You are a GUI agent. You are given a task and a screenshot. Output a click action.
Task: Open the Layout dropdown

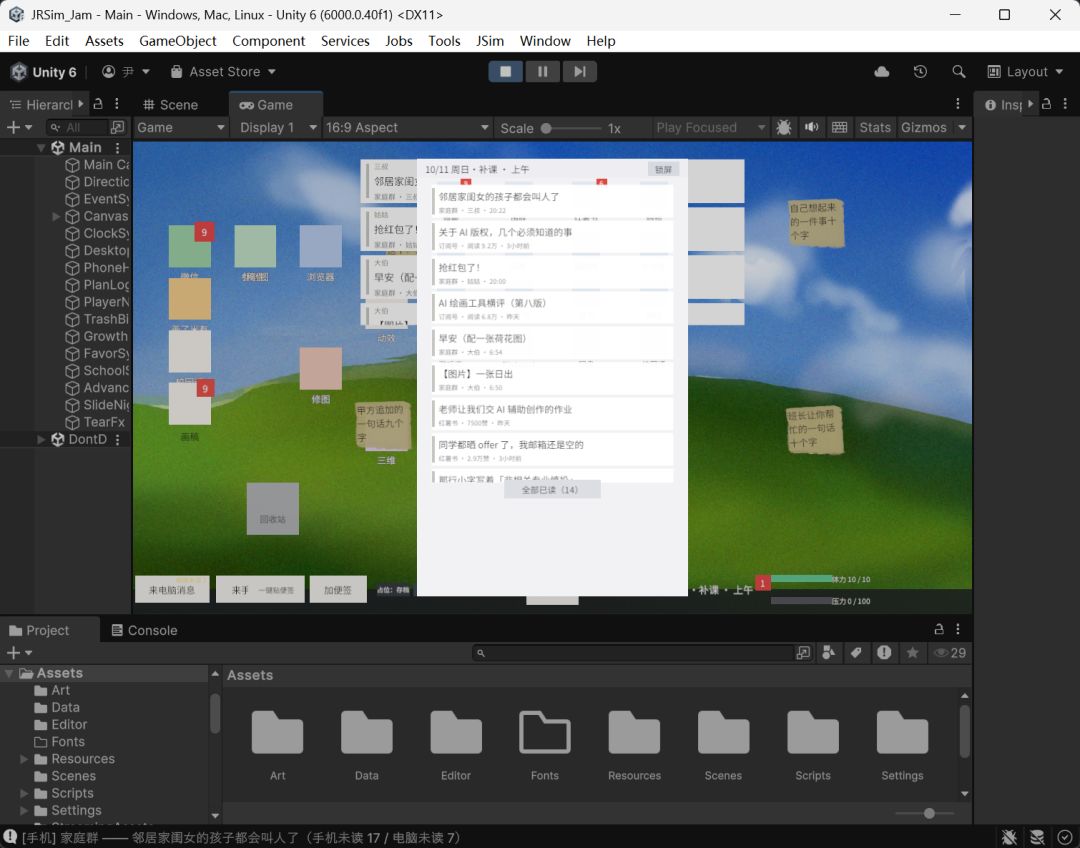point(1026,72)
